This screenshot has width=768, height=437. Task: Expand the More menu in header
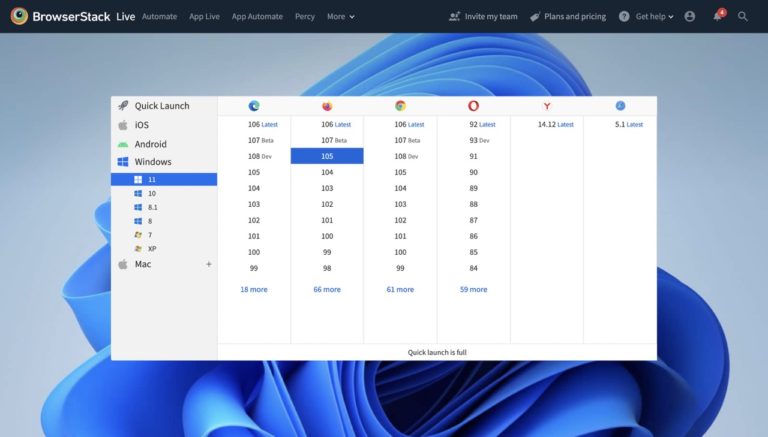click(x=340, y=17)
